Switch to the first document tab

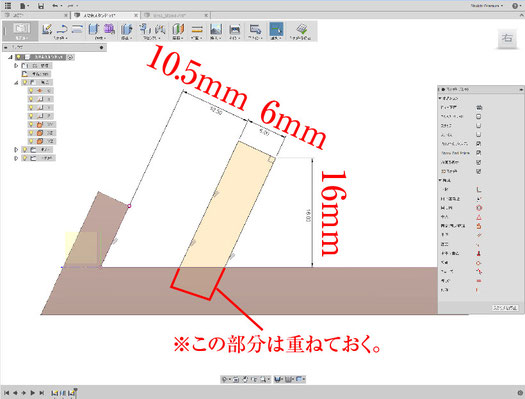coord(36,15)
